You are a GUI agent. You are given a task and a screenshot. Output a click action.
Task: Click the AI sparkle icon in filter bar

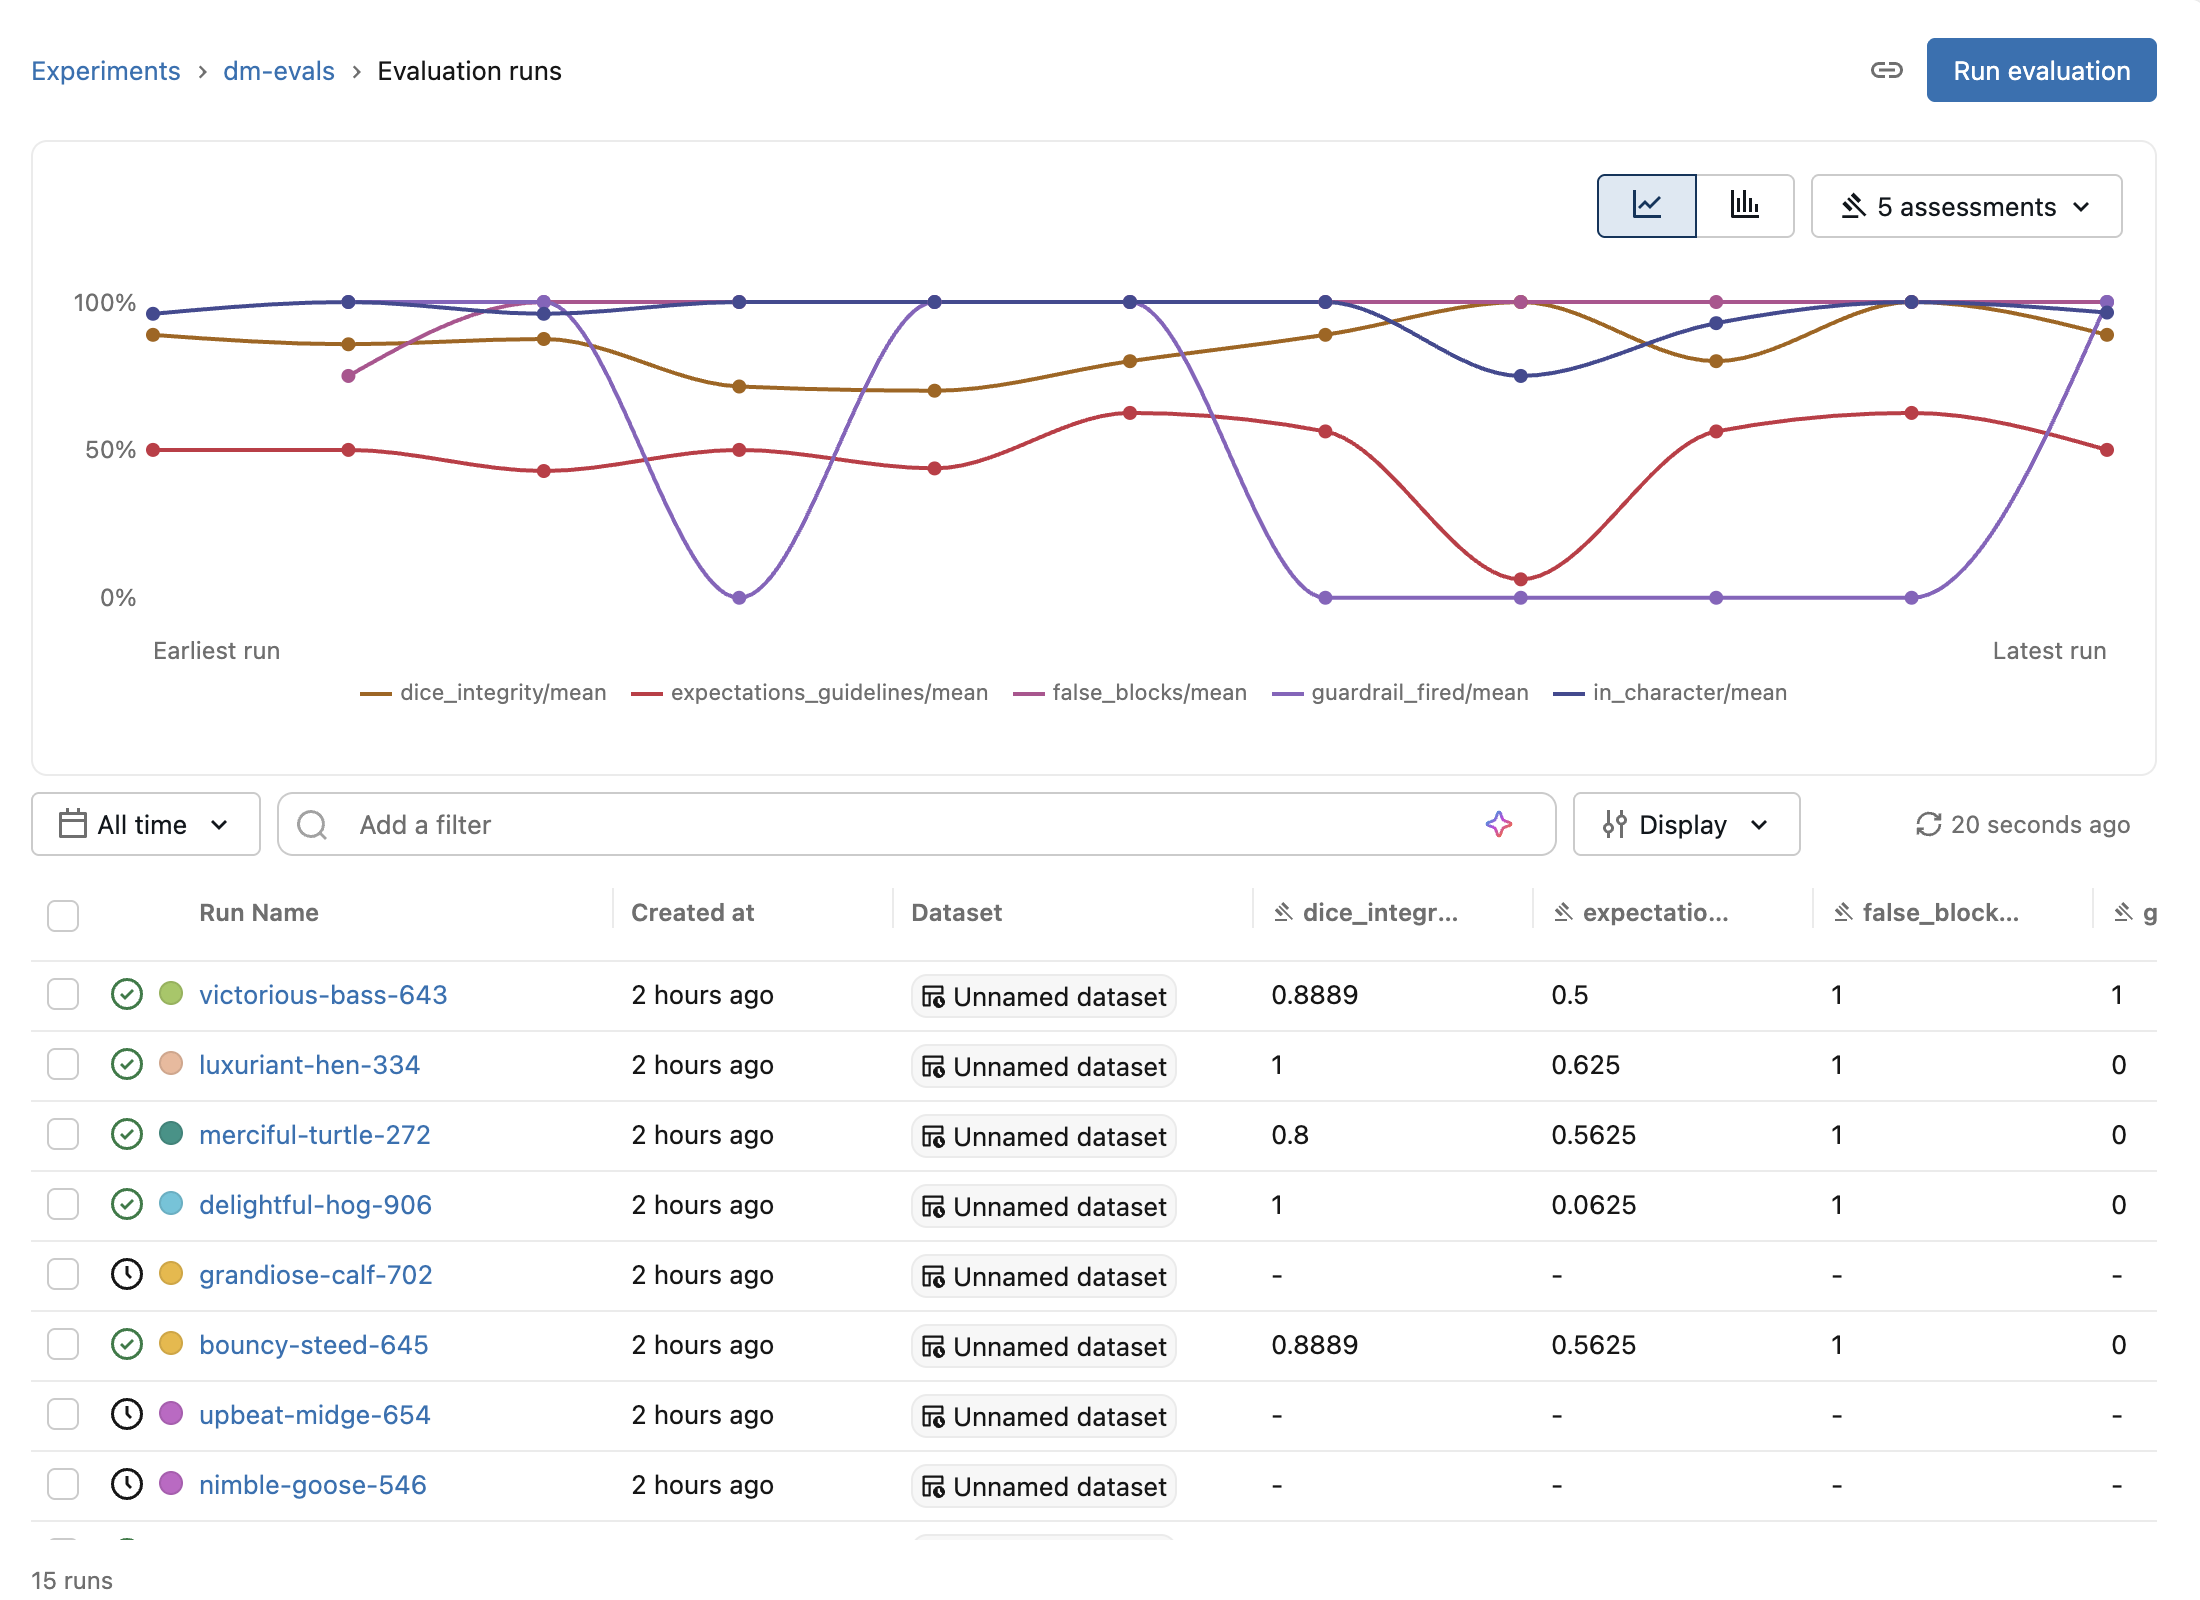1498,824
